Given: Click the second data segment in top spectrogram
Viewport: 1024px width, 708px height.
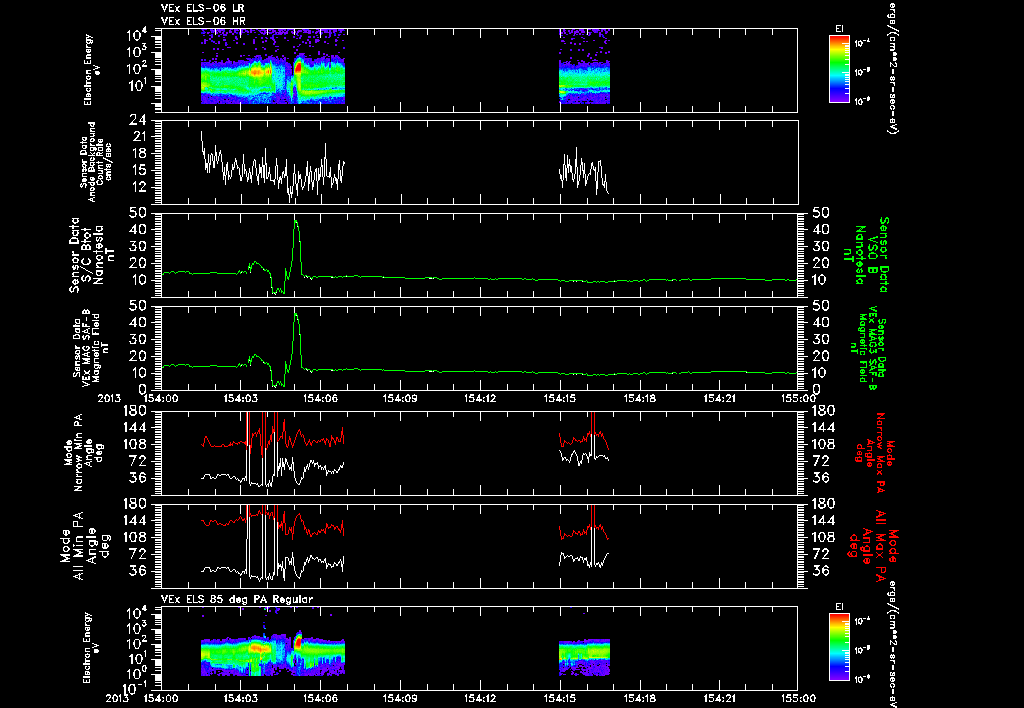Looking at the screenshot, I should pyautogui.click(x=584, y=66).
